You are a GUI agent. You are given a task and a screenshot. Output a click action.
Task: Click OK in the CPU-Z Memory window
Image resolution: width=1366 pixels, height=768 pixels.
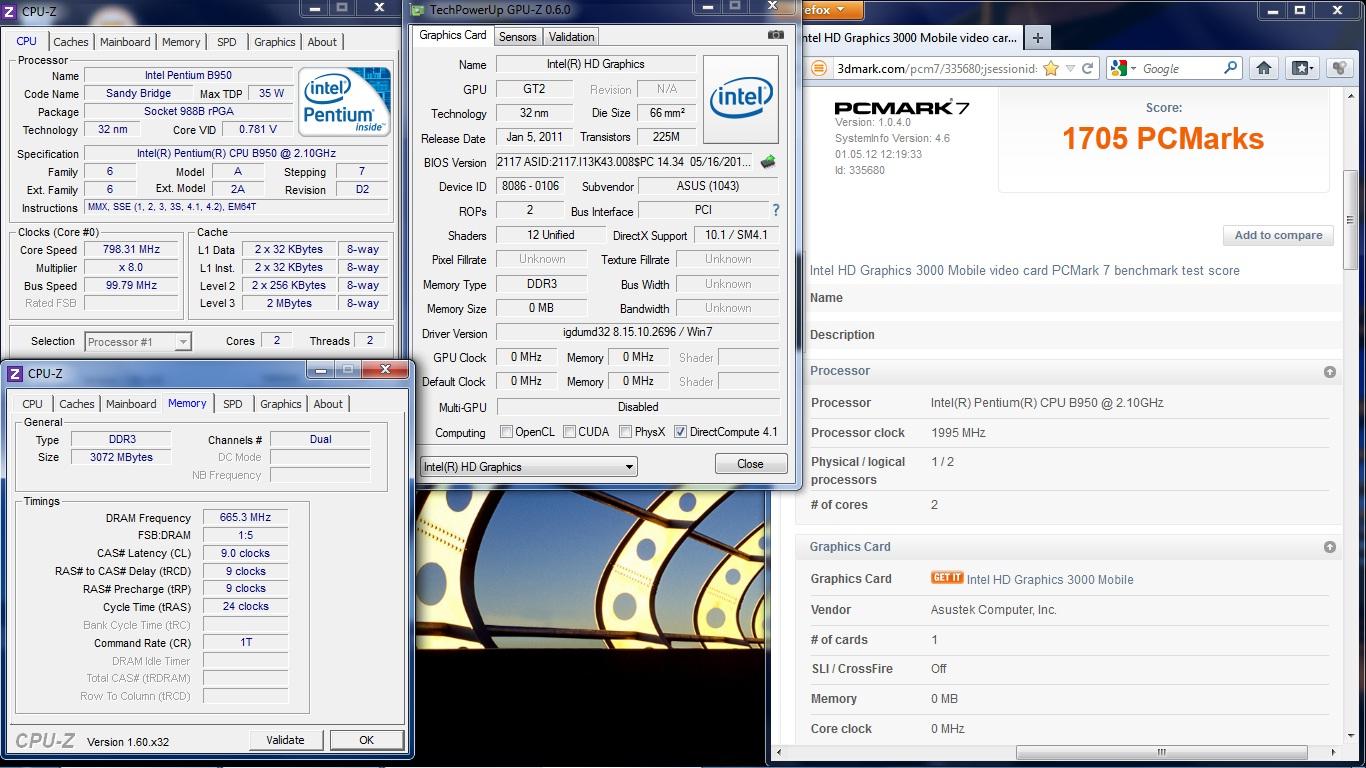click(366, 740)
